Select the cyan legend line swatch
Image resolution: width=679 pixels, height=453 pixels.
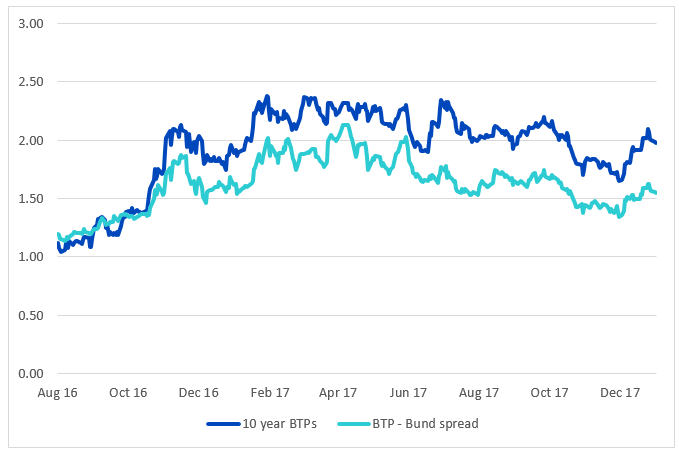pyautogui.click(x=354, y=424)
